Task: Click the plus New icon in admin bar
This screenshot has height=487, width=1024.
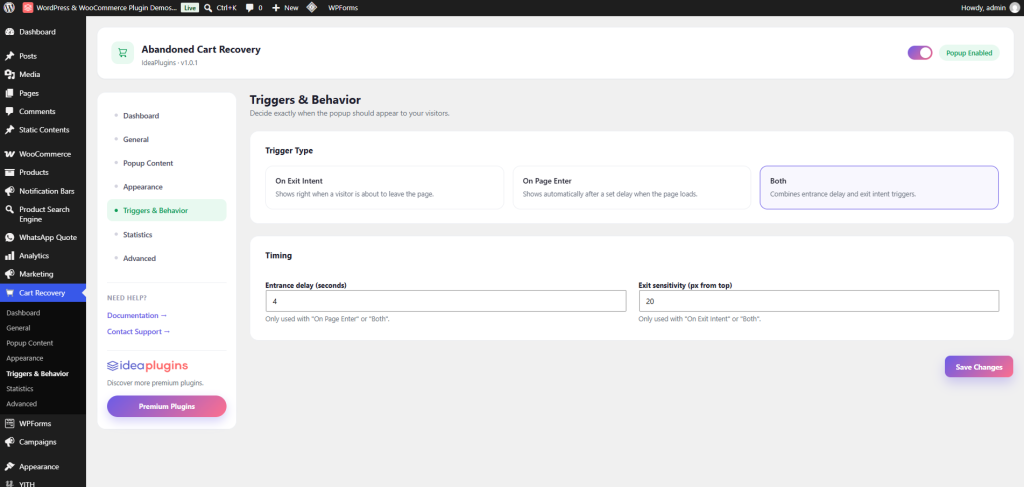Action: [x=276, y=8]
